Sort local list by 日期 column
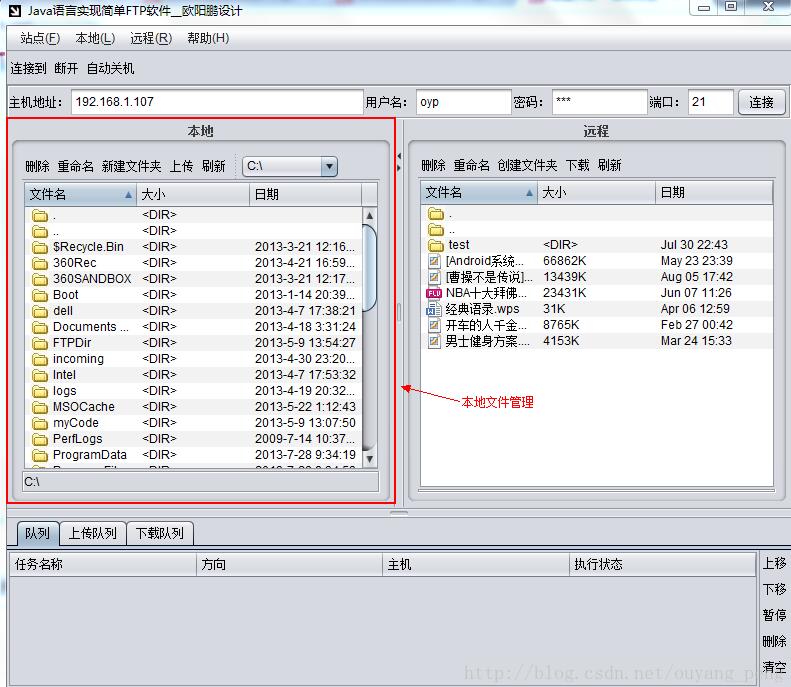This screenshot has width=791, height=687. pos(306,194)
